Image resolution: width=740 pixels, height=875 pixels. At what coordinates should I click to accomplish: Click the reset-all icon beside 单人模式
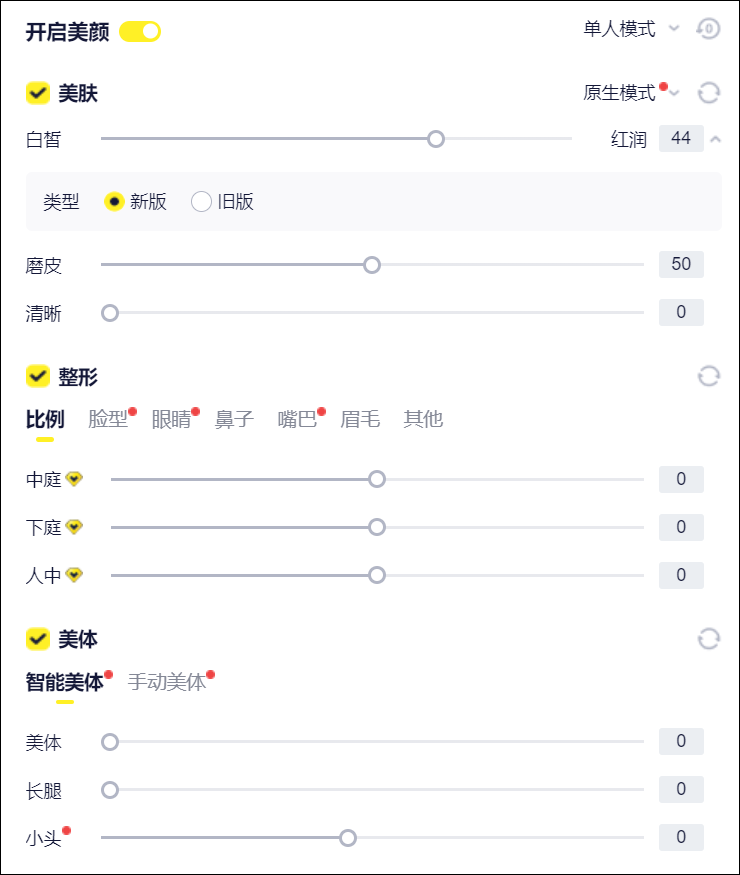[708, 29]
